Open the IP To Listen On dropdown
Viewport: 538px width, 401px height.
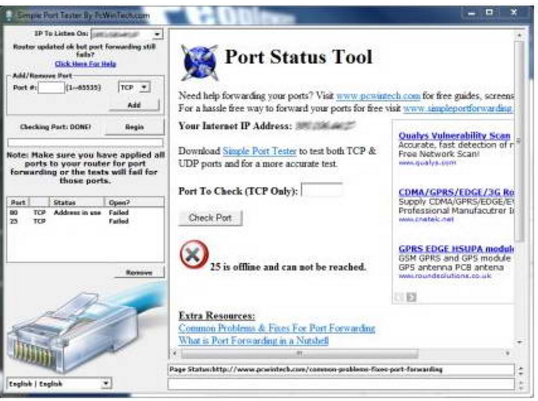(x=157, y=34)
